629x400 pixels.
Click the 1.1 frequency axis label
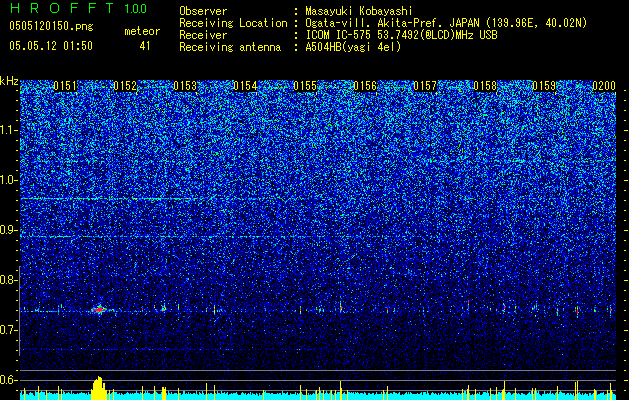pos(8,130)
